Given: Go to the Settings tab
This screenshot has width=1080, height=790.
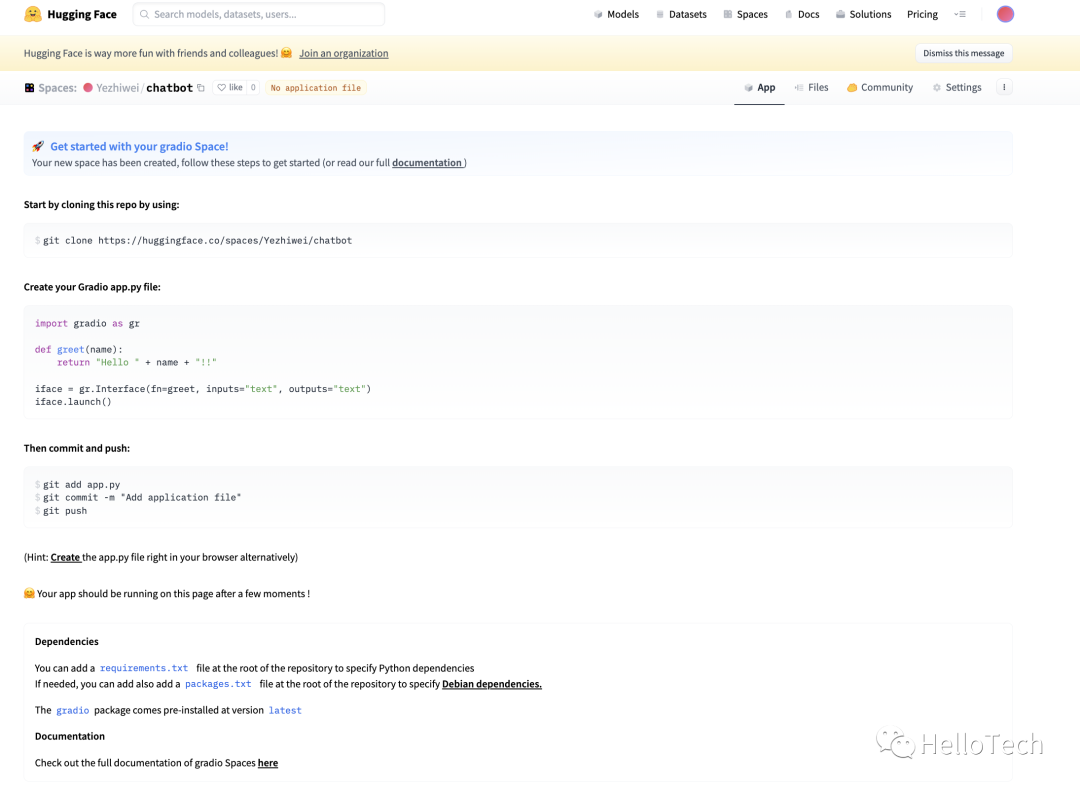Looking at the screenshot, I should coord(957,88).
